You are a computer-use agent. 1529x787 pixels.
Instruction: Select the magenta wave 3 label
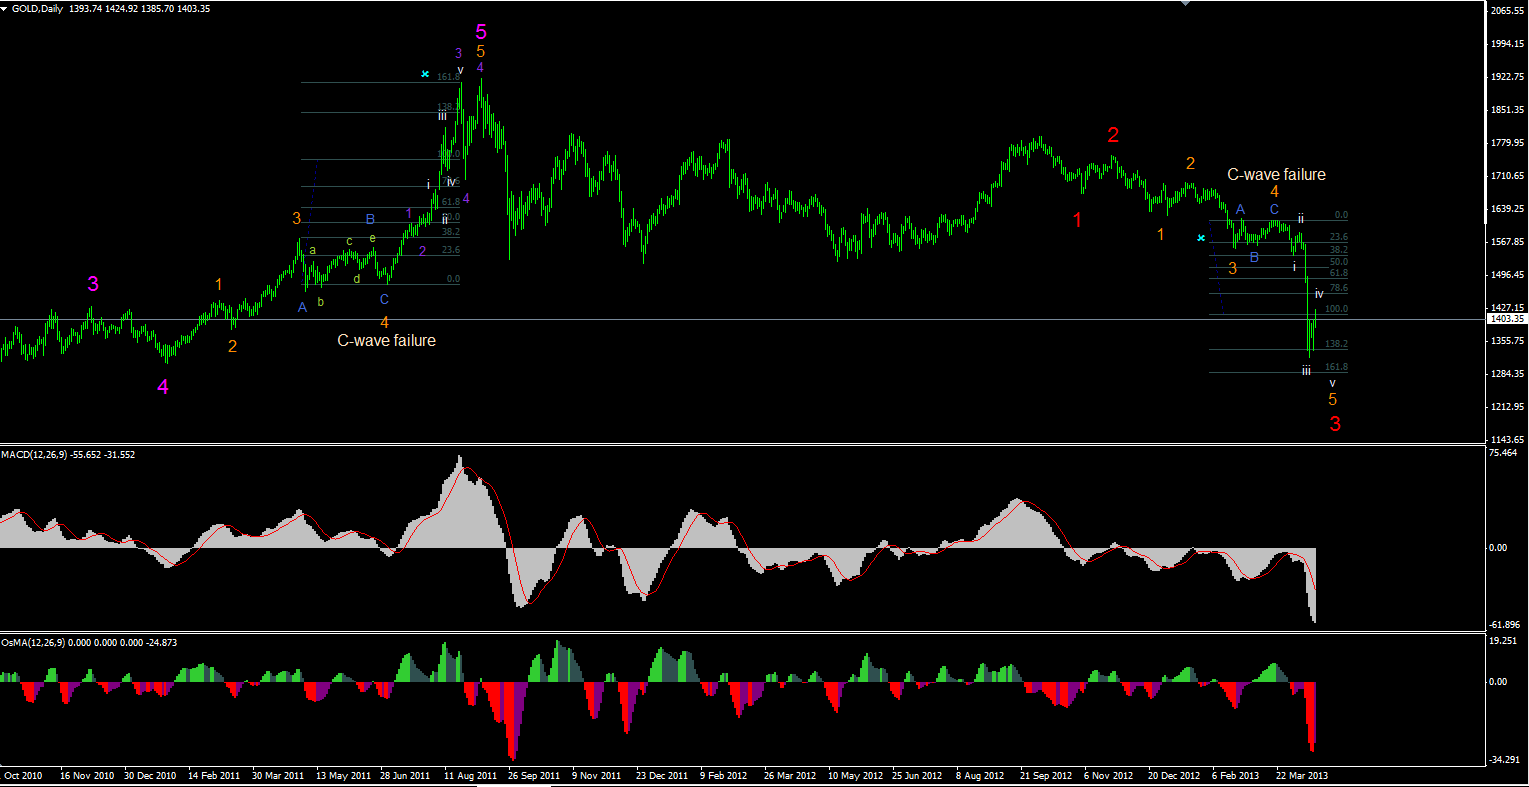(x=93, y=284)
